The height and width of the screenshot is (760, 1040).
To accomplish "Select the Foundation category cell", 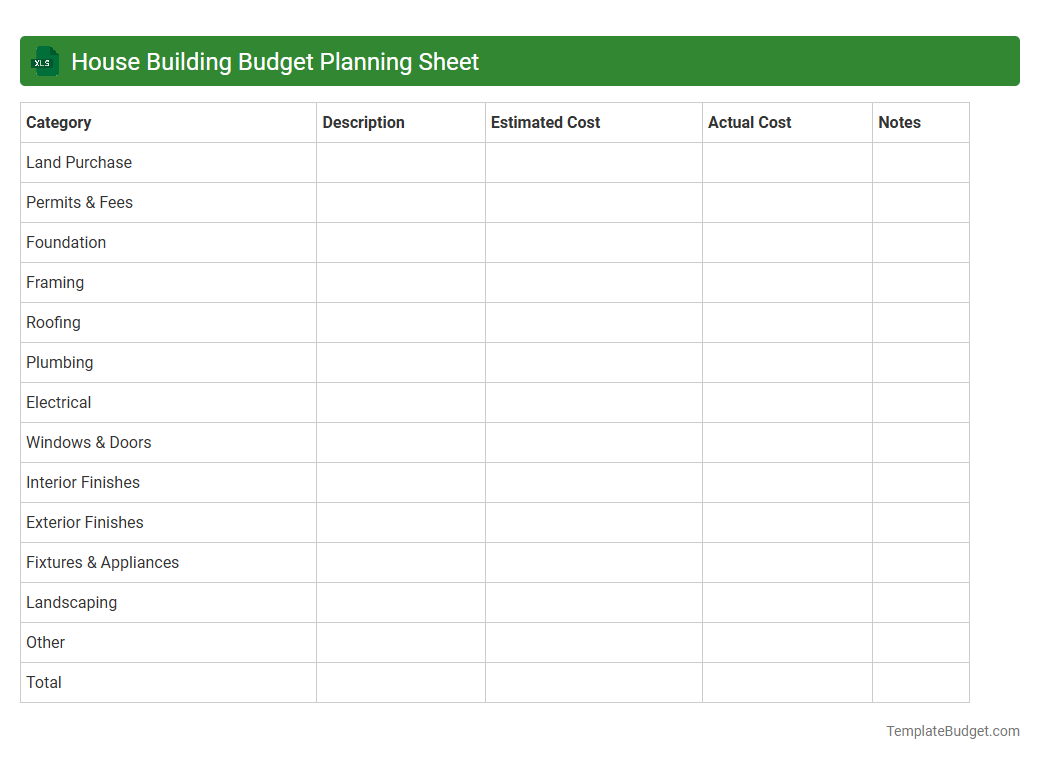I will click(66, 242).
